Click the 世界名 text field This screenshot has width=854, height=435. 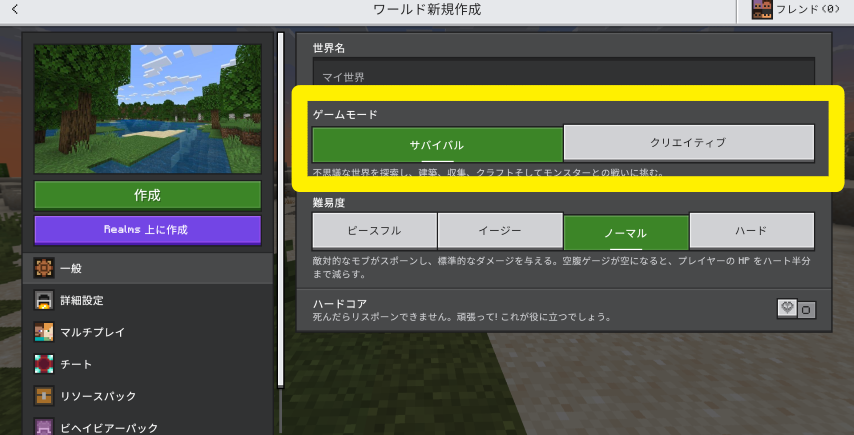(564, 72)
